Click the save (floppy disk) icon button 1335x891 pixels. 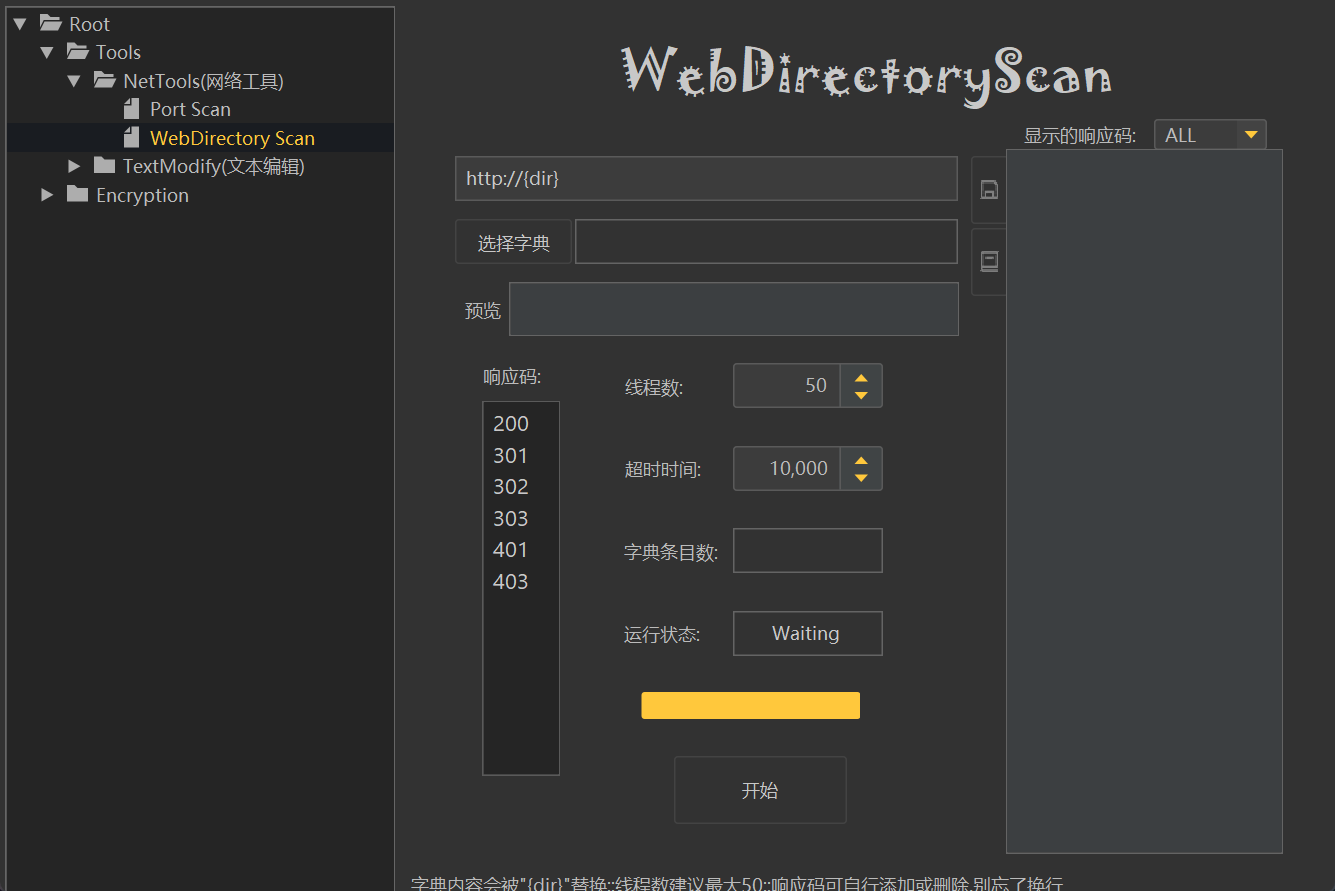989,190
